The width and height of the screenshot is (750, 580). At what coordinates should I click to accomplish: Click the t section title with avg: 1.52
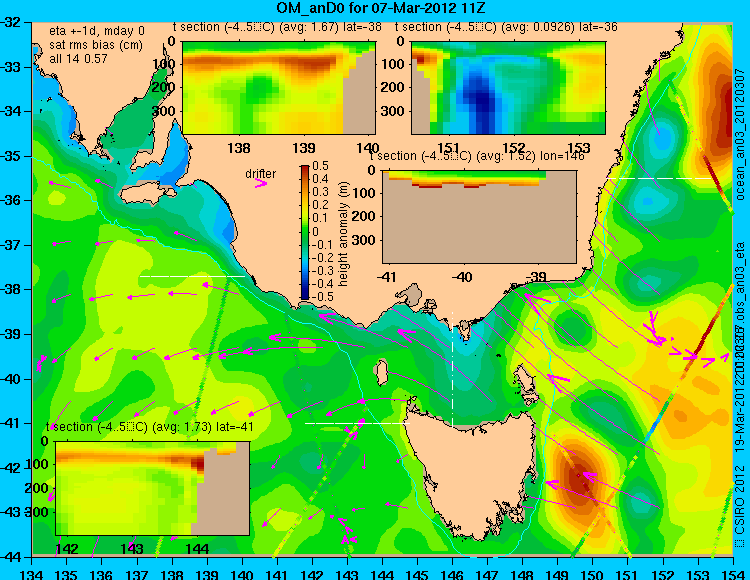pos(477,156)
